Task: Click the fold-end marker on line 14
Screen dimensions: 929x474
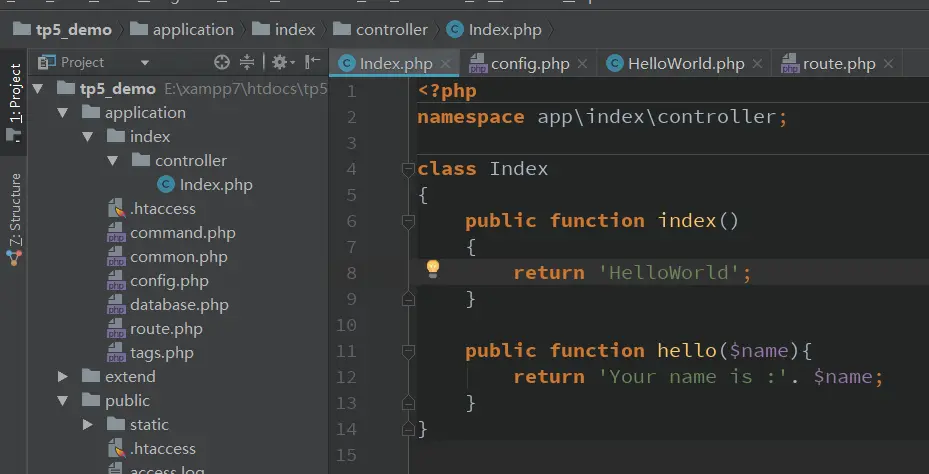Action: click(408, 429)
